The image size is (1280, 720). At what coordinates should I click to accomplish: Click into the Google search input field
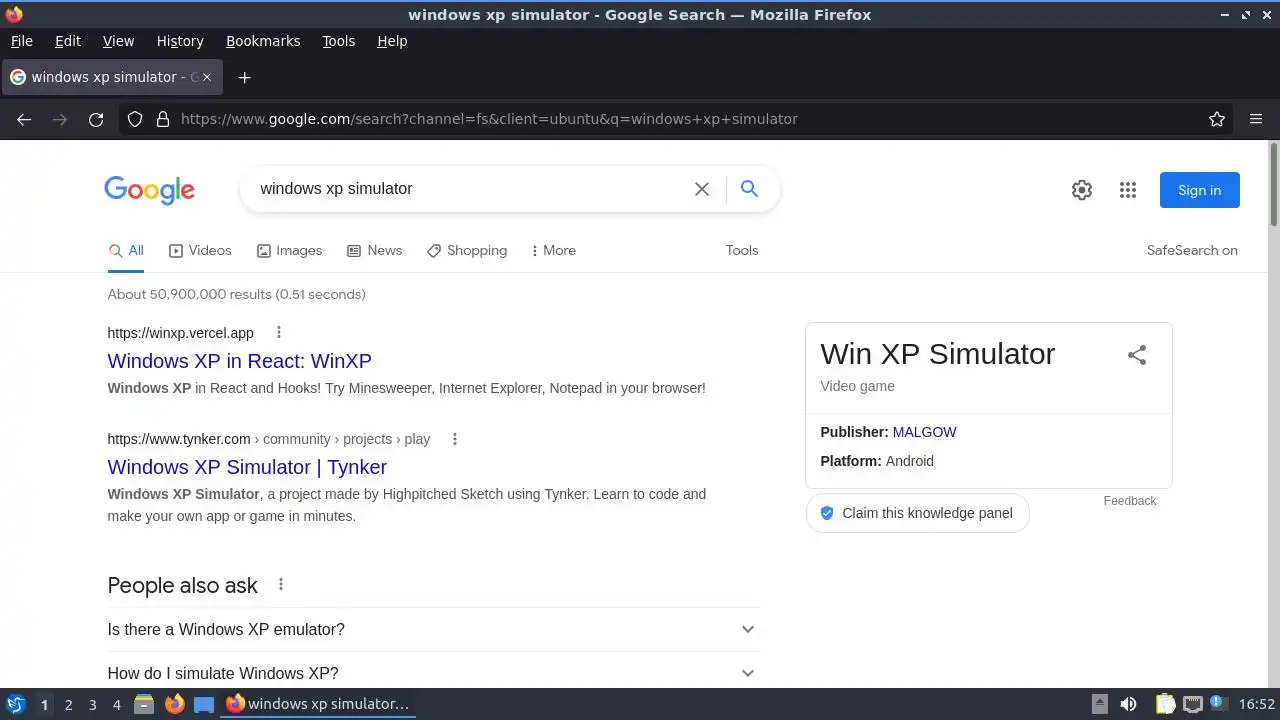coord(470,189)
